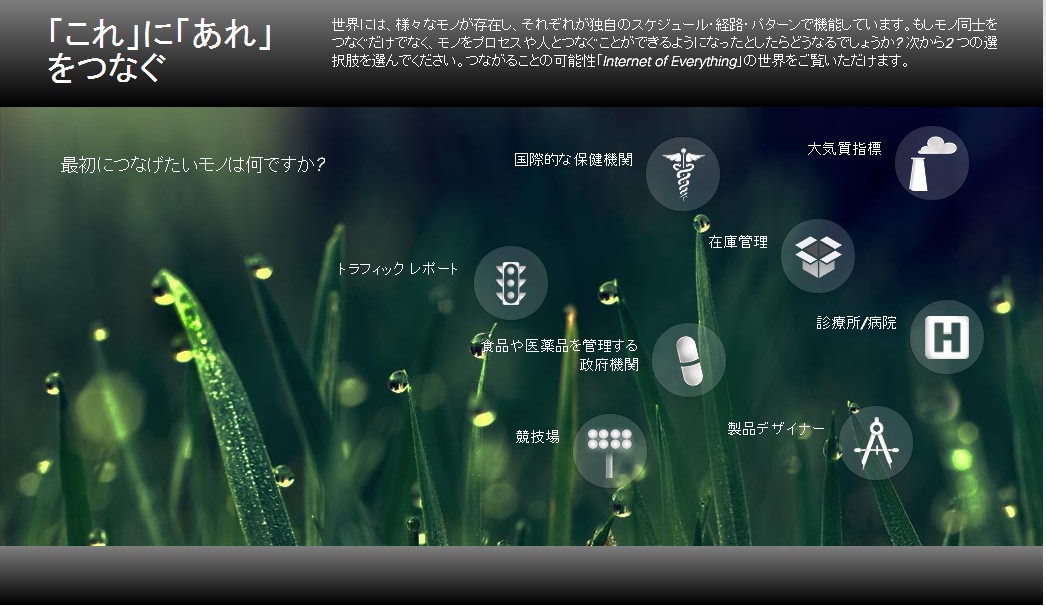Choose the 製品デザイナー label
This screenshot has height=606, width=1046.
pyautogui.click(x=776, y=428)
